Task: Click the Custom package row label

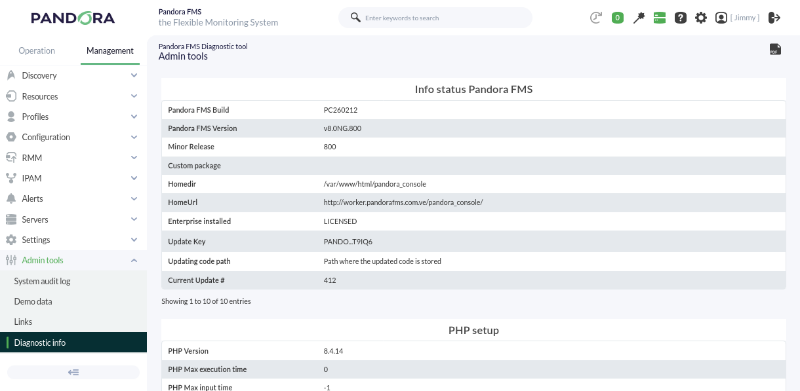Action: coord(194,166)
